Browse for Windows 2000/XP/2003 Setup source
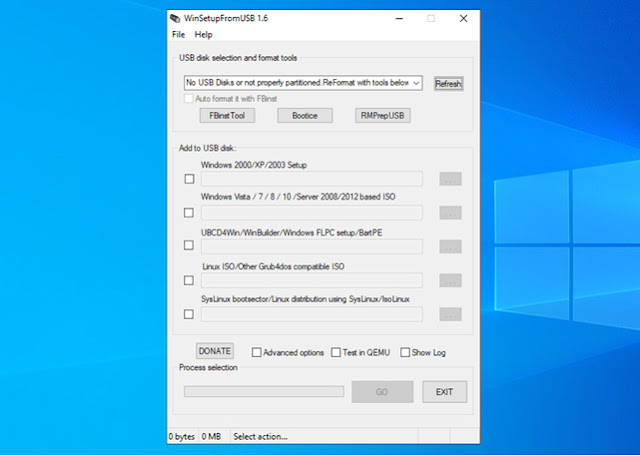The height and width of the screenshot is (456, 640). (x=450, y=179)
